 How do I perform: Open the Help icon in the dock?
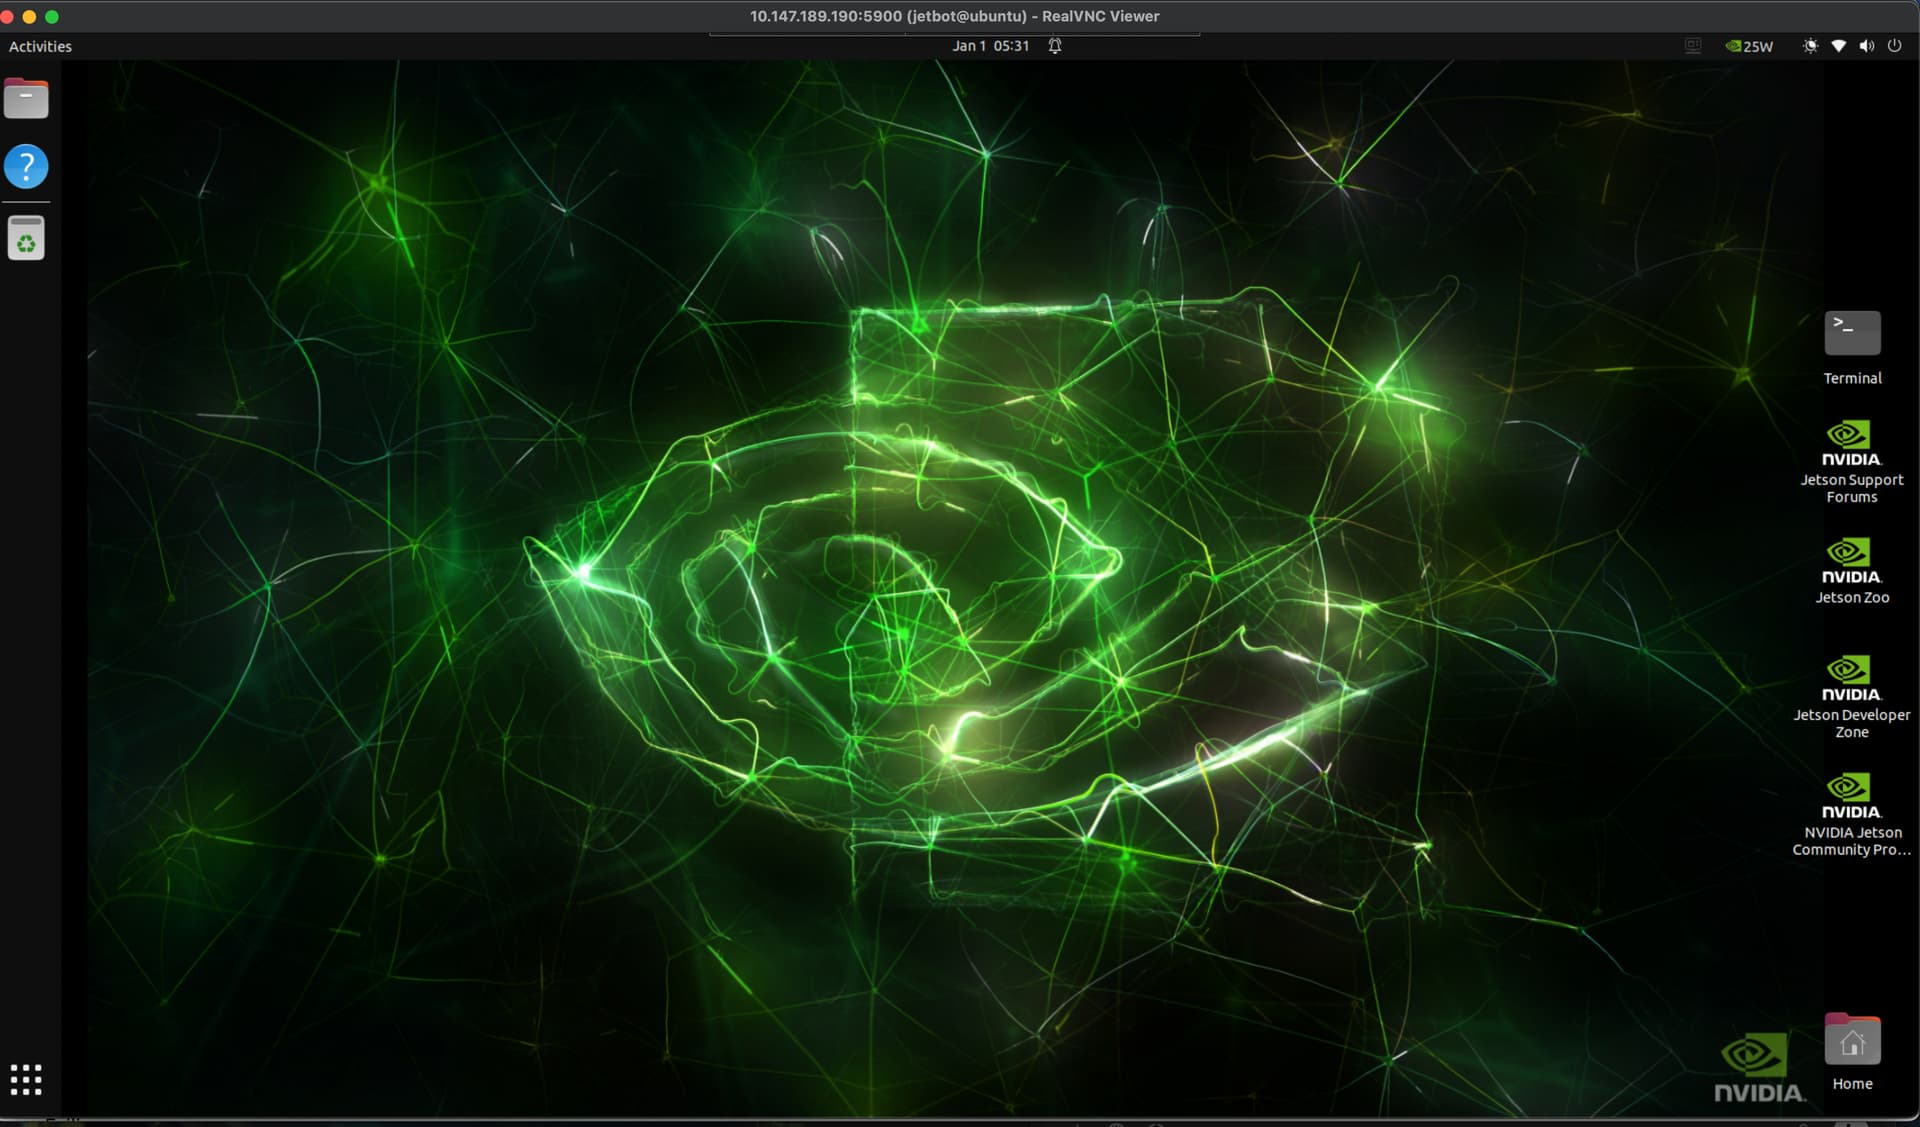pos(26,166)
